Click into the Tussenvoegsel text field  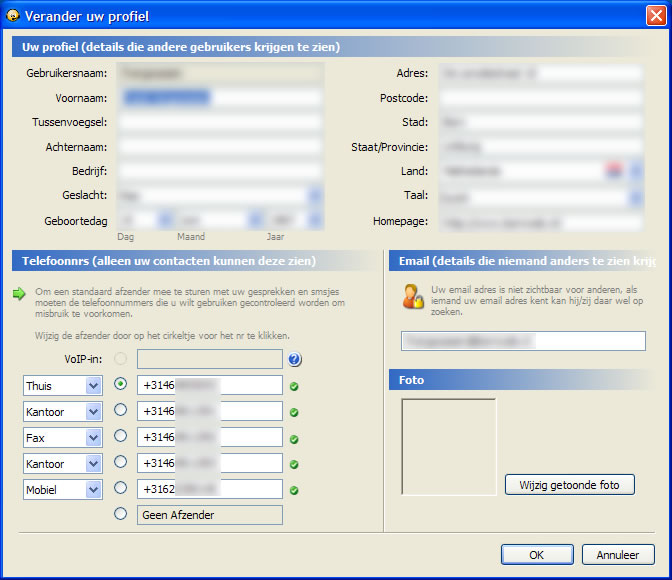coord(221,122)
